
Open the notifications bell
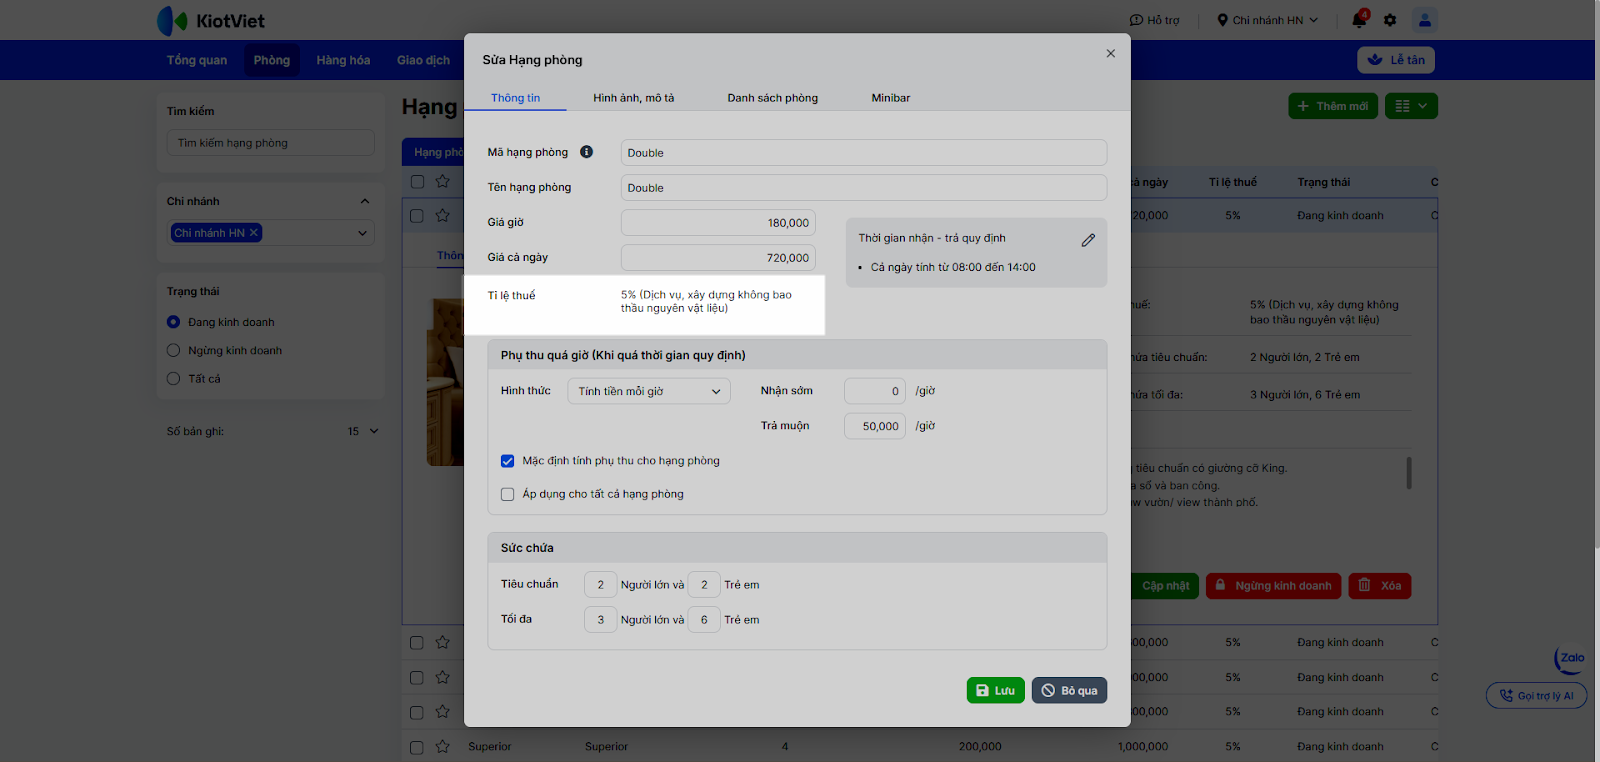pyautogui.click(x=1359, y=20)
